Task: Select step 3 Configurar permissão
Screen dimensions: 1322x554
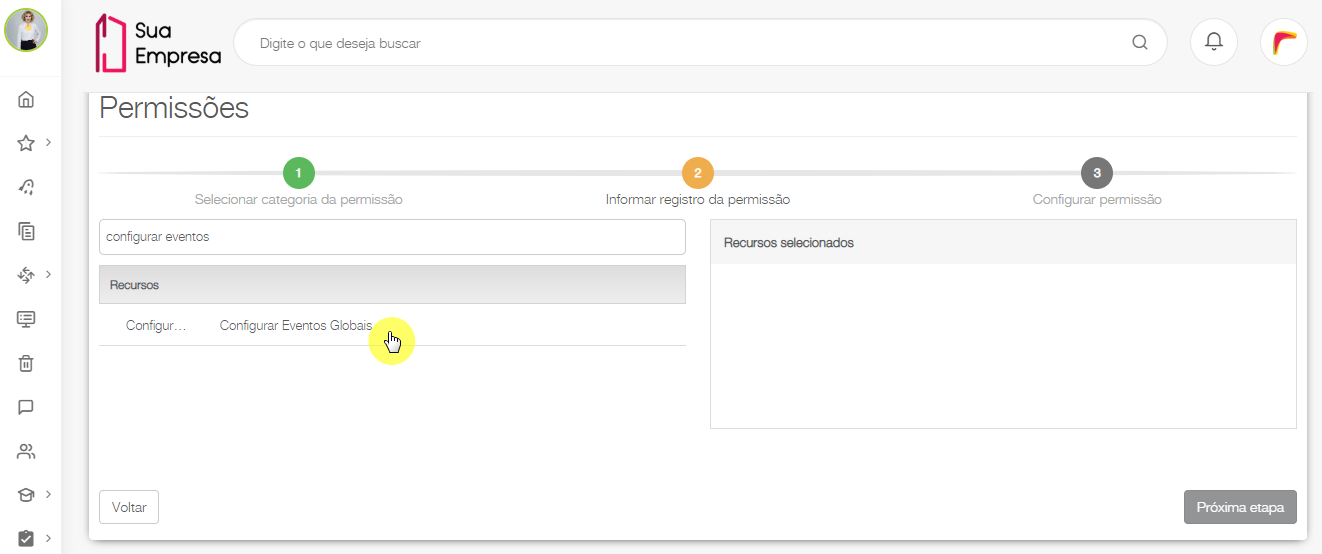Action: coord(1097,173)
